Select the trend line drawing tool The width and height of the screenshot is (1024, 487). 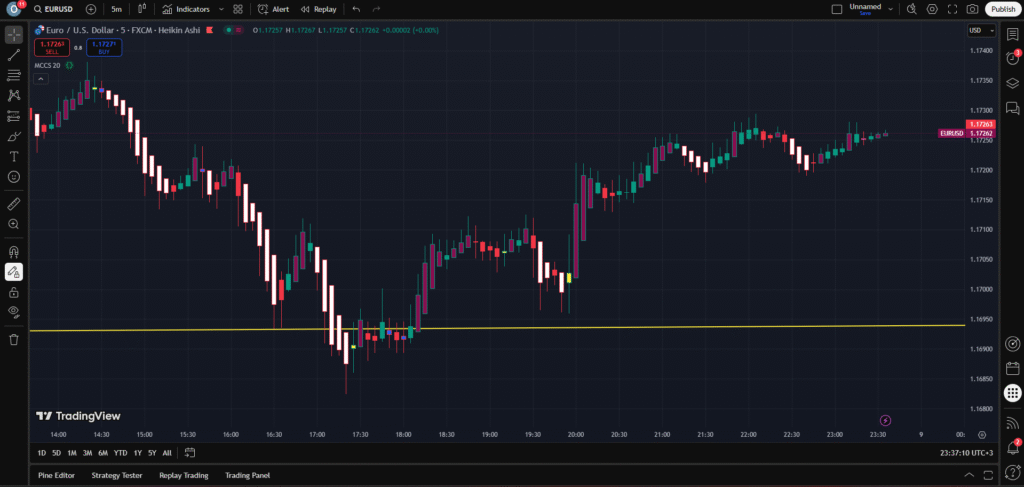tap(14, 55)
